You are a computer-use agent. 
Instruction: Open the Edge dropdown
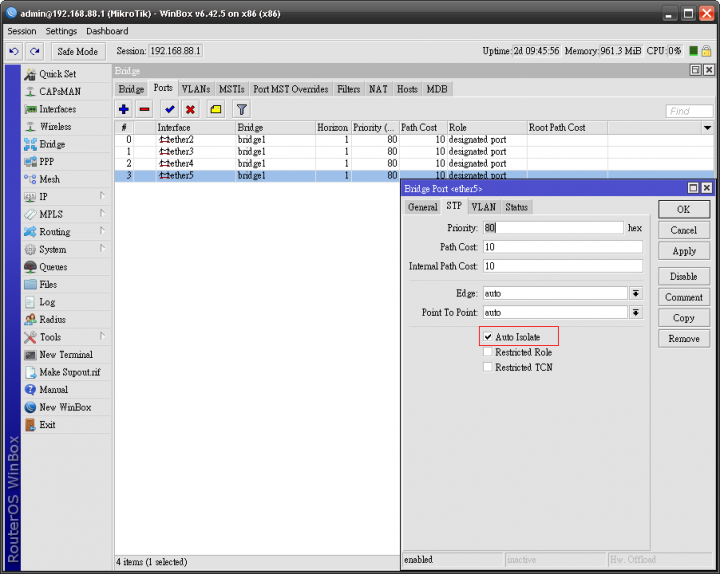pyautogui.click(x=636, y=293)
